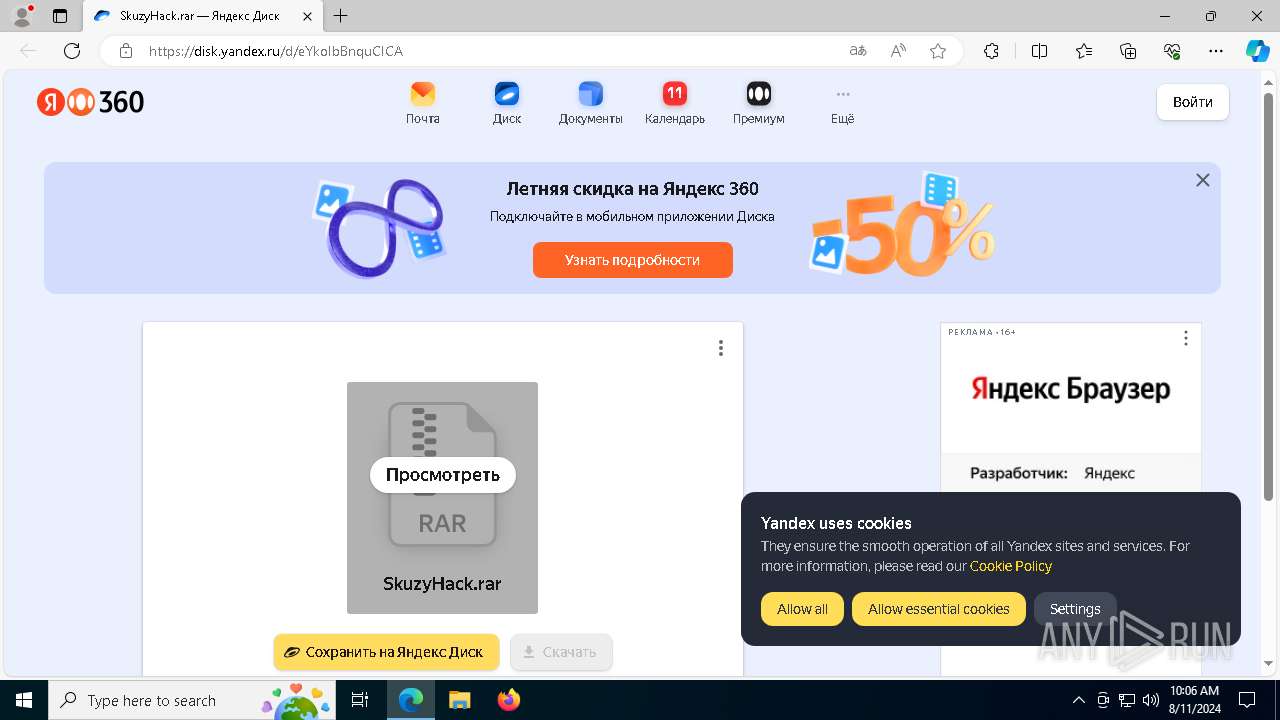Click the Read aloud icon
This screenshot has height=720, width=1280.
point(898,51)
